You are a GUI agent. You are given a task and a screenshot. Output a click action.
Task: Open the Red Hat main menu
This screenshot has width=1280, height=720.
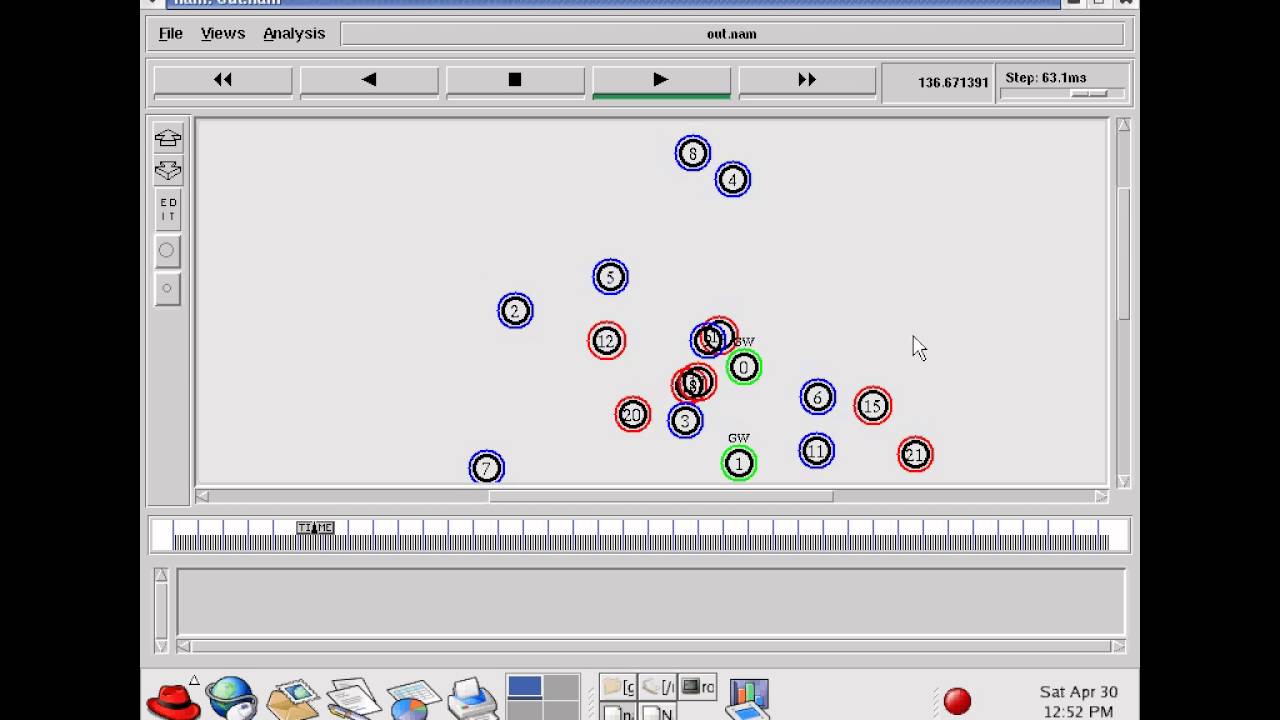[x=173, y=698]
